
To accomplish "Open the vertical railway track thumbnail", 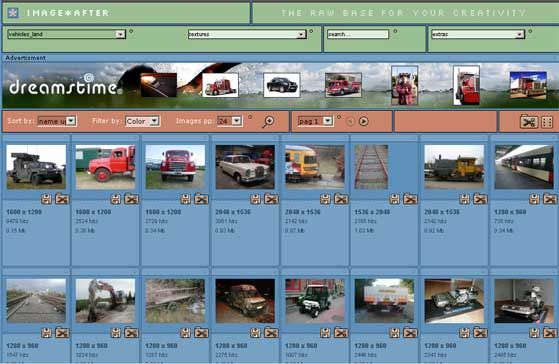I will [x=371, y=167].
